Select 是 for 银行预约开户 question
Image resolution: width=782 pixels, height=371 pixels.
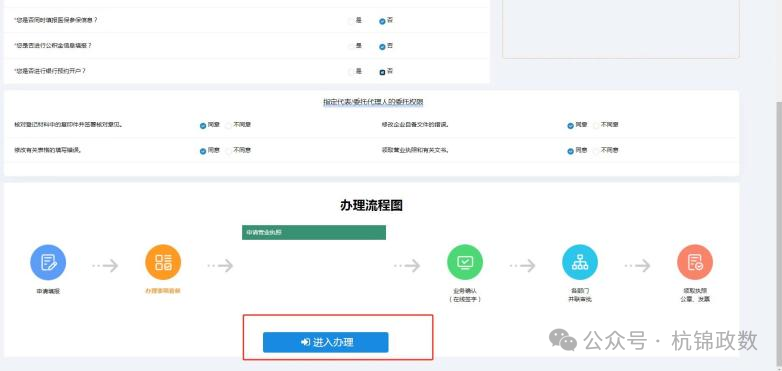point(351,72)
